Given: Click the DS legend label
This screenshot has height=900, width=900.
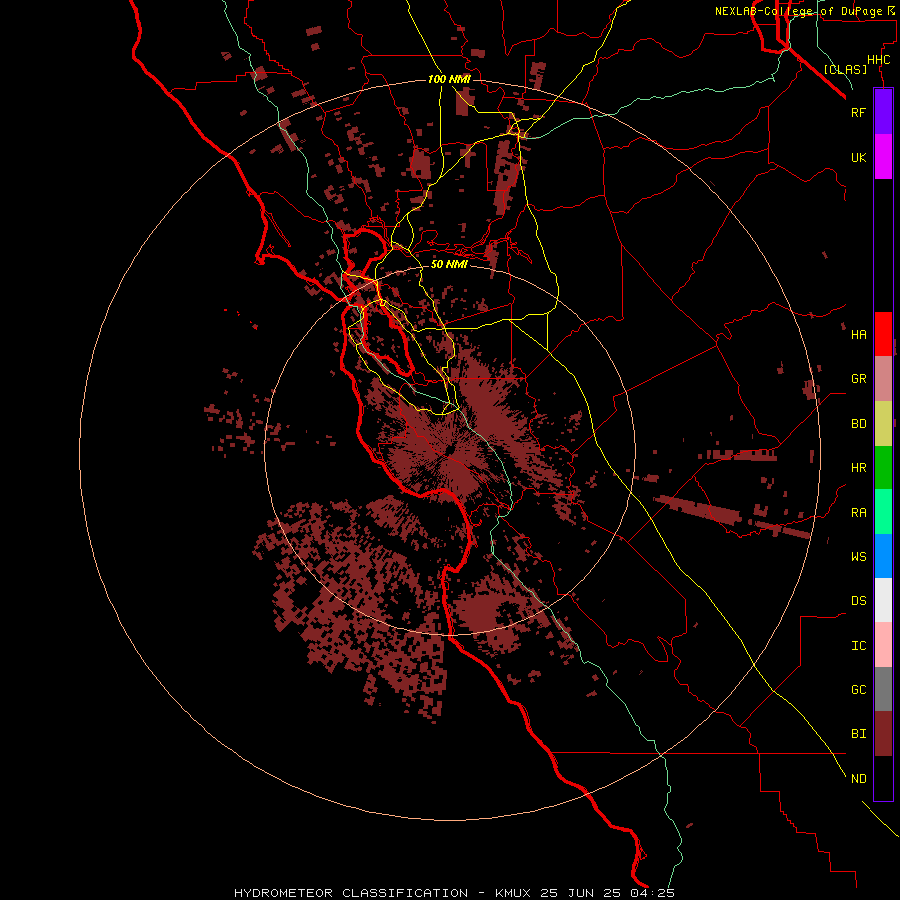Looking at the screenshot, I should click(859, 601).
